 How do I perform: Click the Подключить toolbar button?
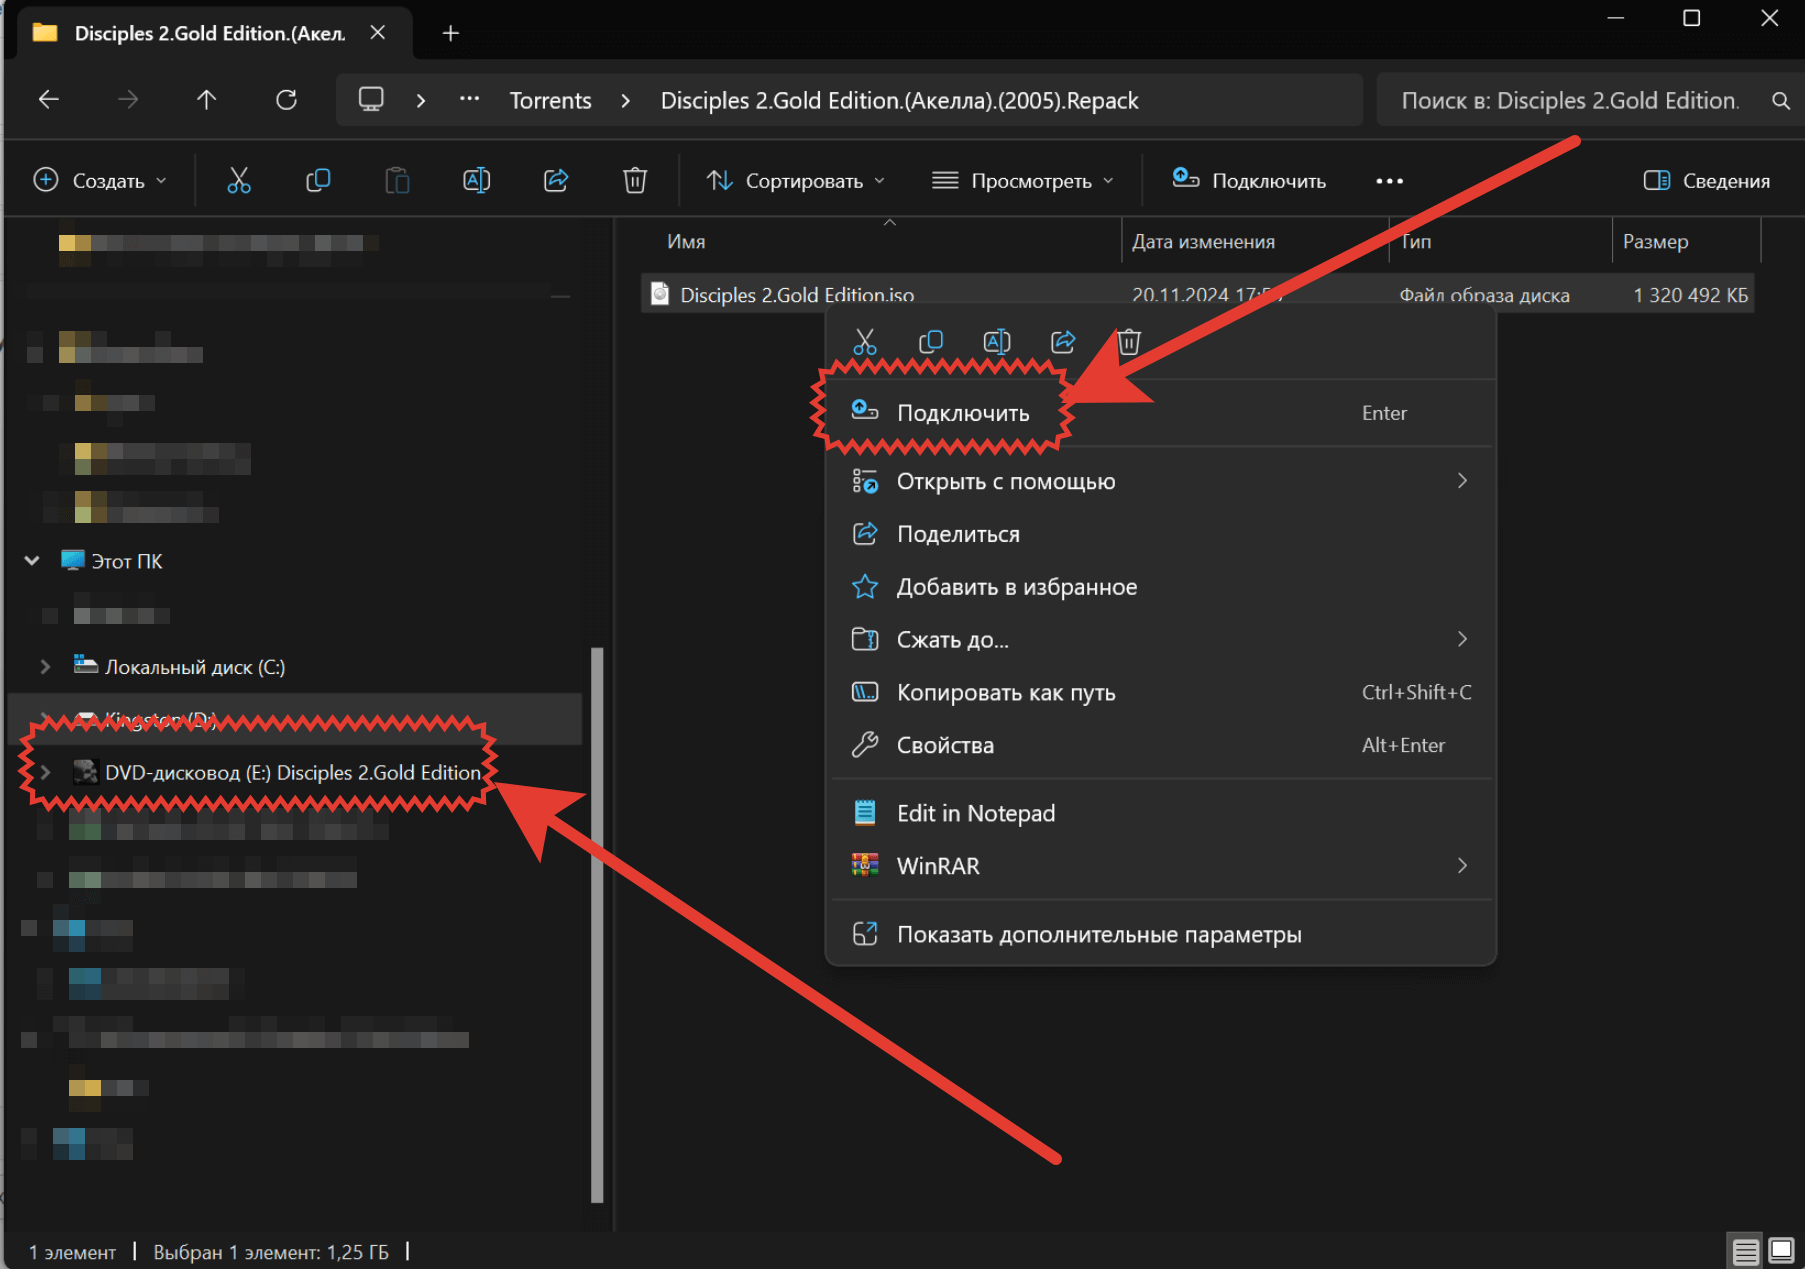point(1249,181)
